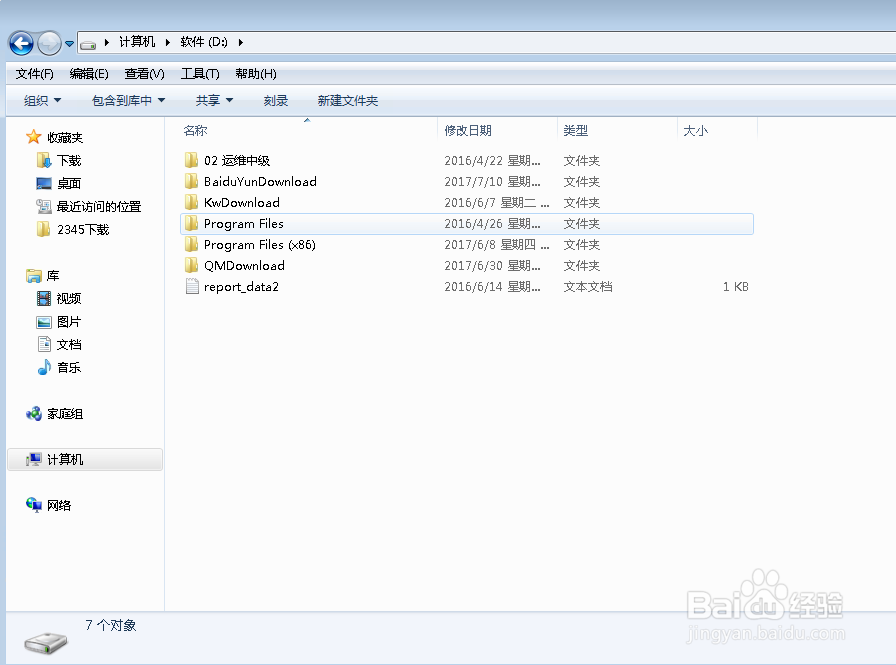This screenshot has width=896, height=665.
Task: Click the 新建文件夹 button
Action: click(347, 100)
